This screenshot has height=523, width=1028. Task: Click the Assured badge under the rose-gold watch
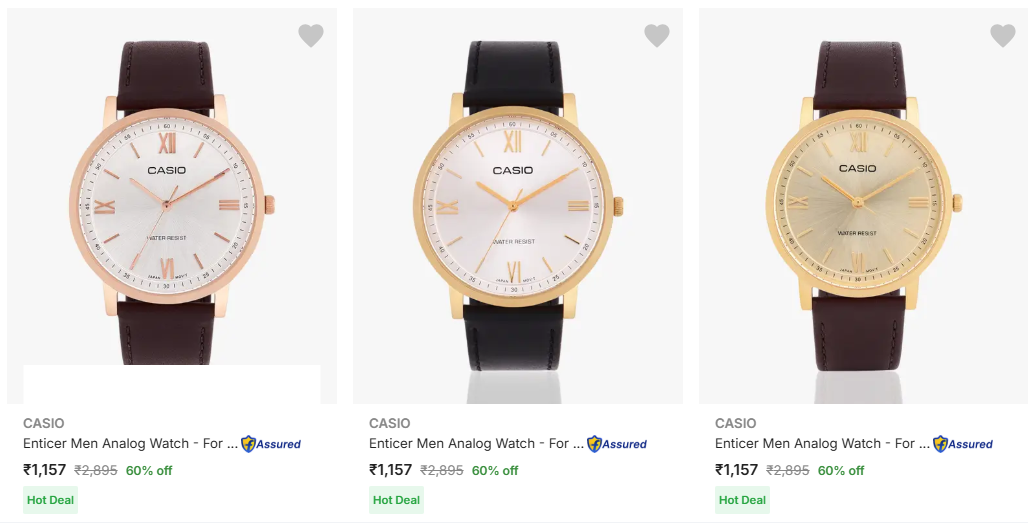(271, 444)
